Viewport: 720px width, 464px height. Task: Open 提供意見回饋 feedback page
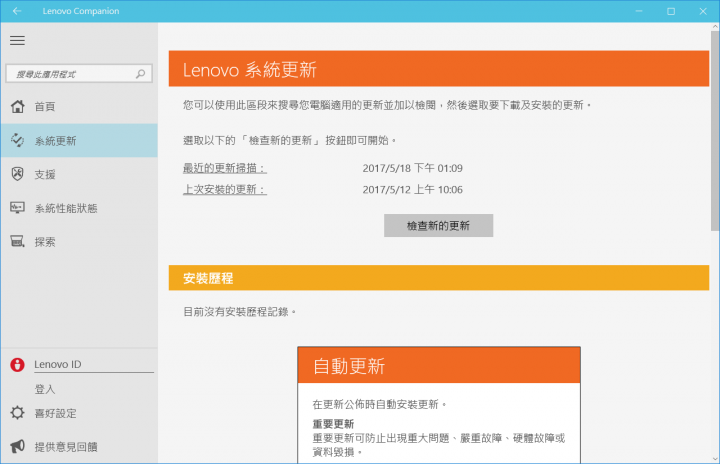[79, 447]
